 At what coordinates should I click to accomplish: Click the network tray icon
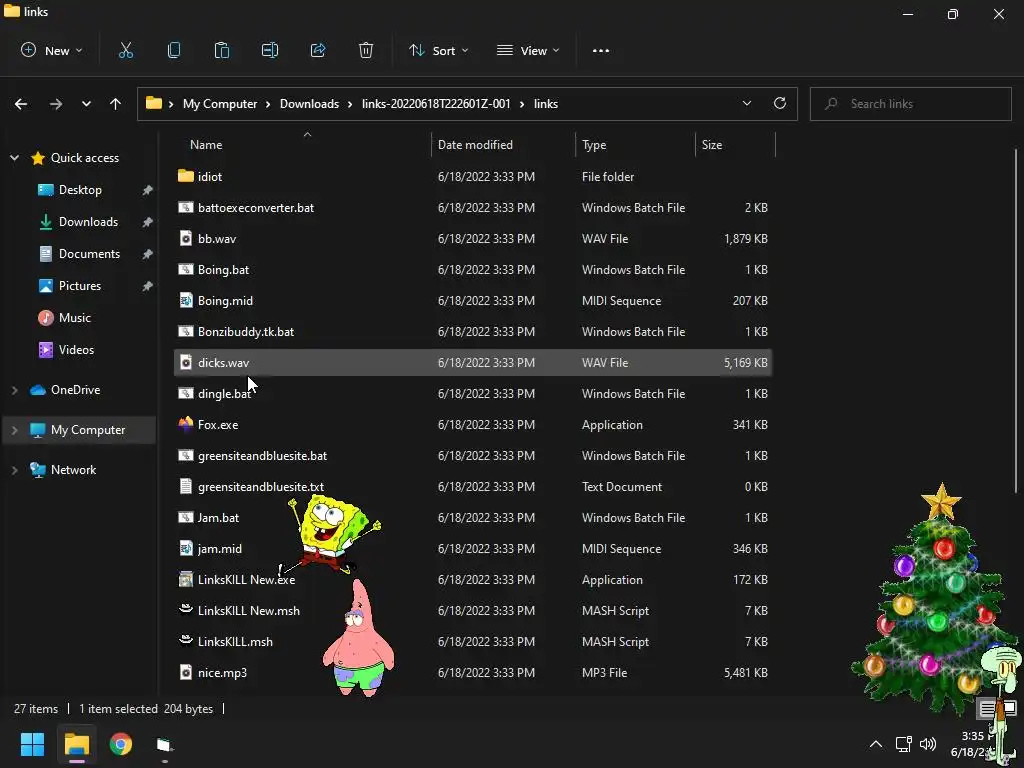coord(904,744)
